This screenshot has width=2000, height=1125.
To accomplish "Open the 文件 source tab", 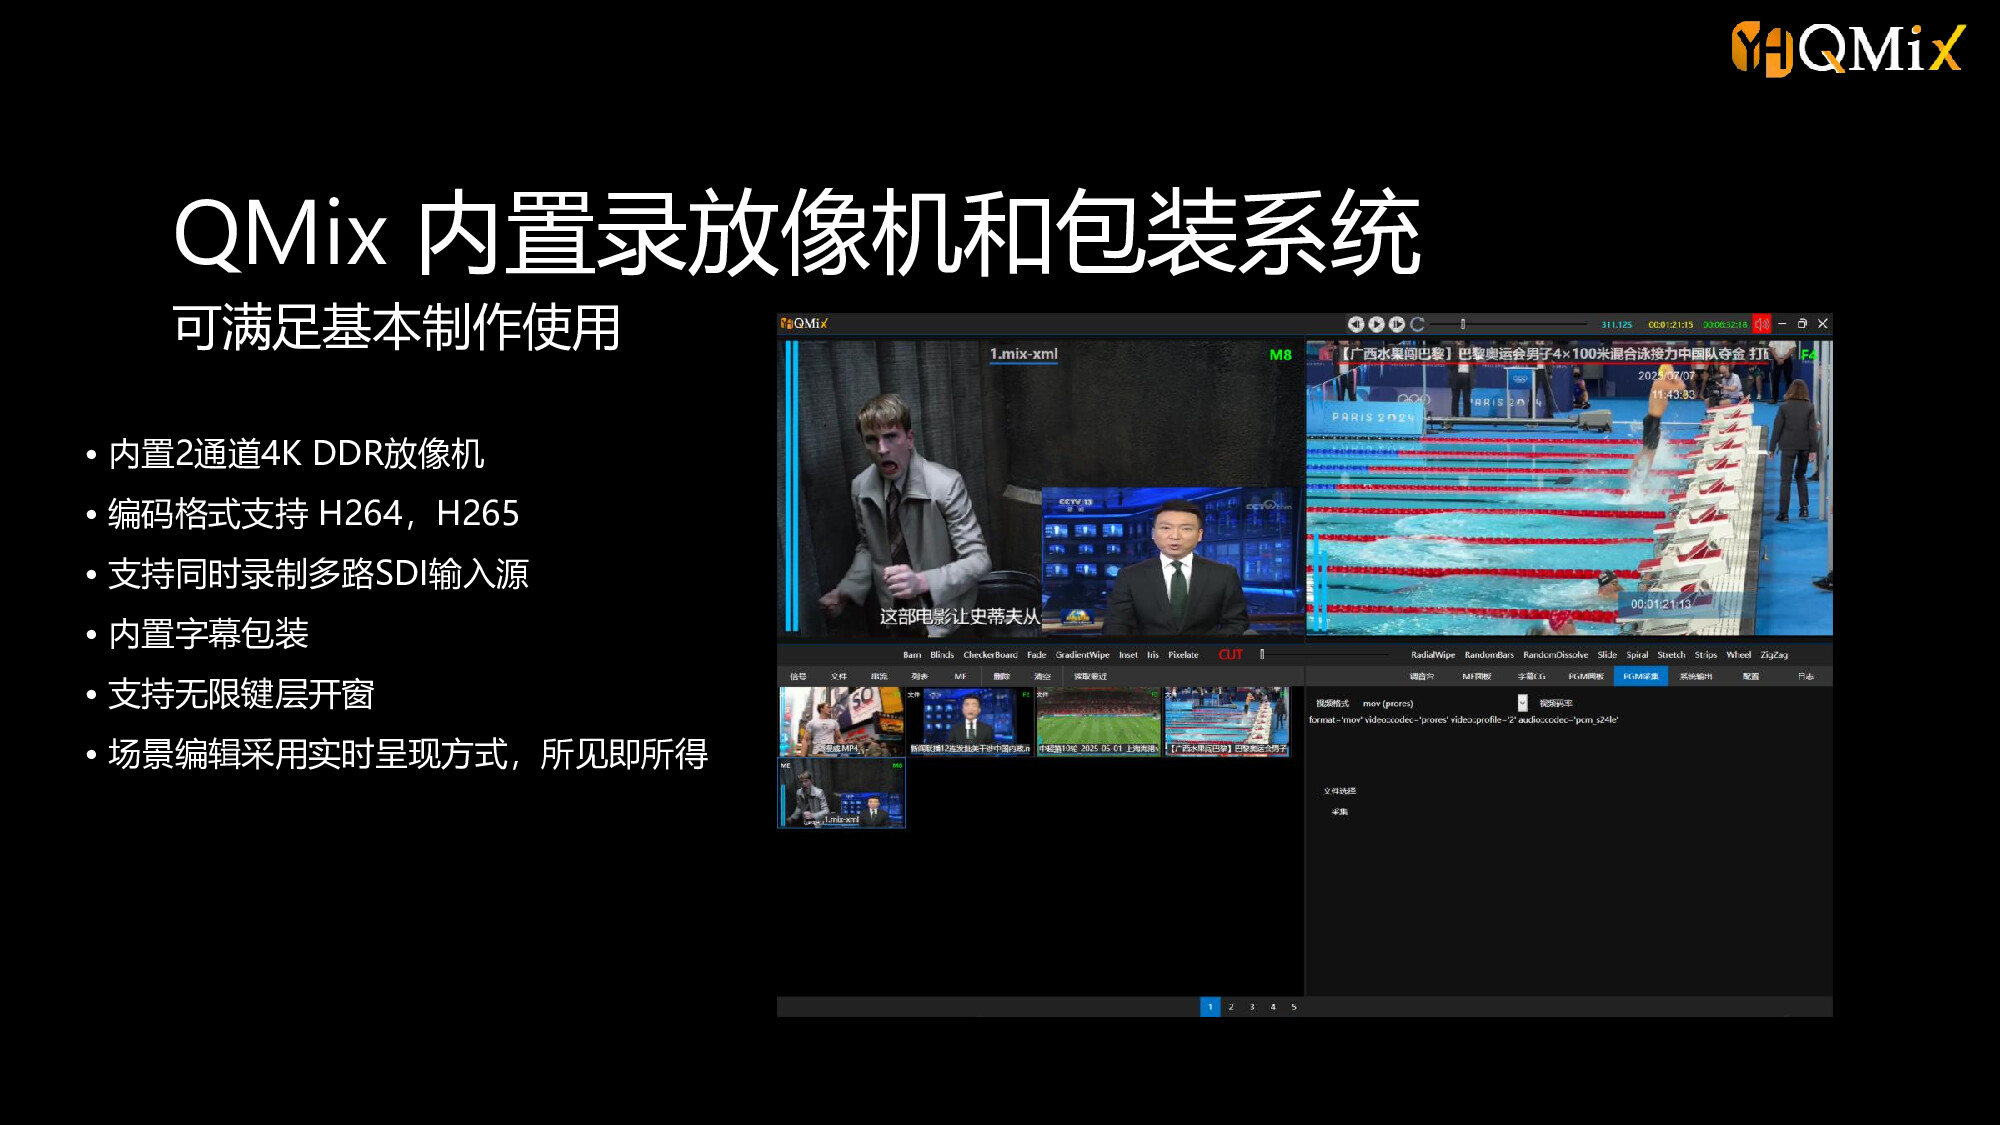I will 838,677.
